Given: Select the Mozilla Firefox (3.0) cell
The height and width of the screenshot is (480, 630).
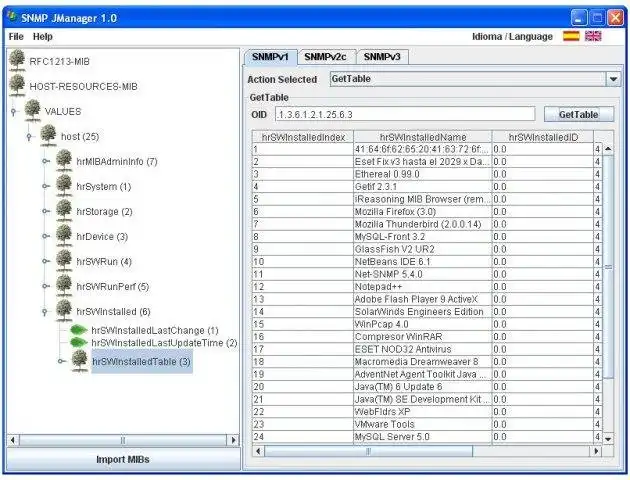Looking at the screenshot, I should (x=422, y=211).
